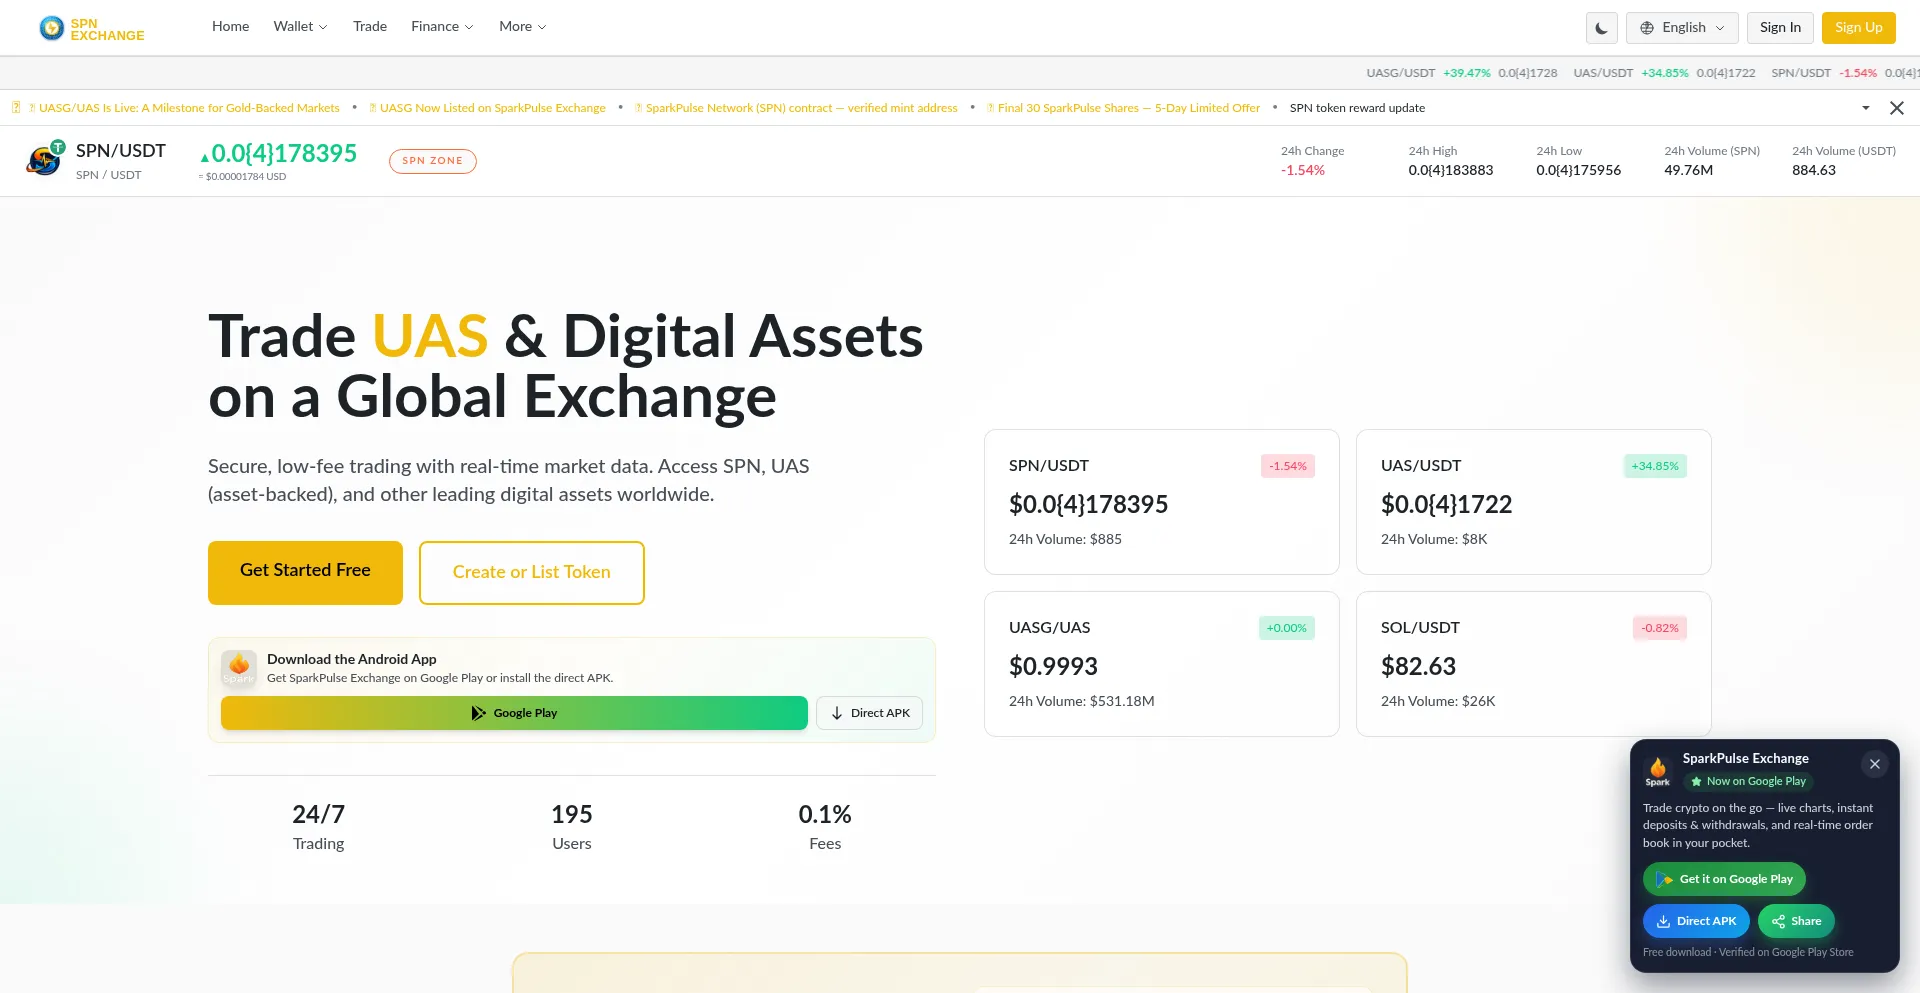Viewport: 1920px width, 993px height.
Task: Close the SparkPulse Exchange popup
Action: pyautogui.click(x=1874, y=764)
